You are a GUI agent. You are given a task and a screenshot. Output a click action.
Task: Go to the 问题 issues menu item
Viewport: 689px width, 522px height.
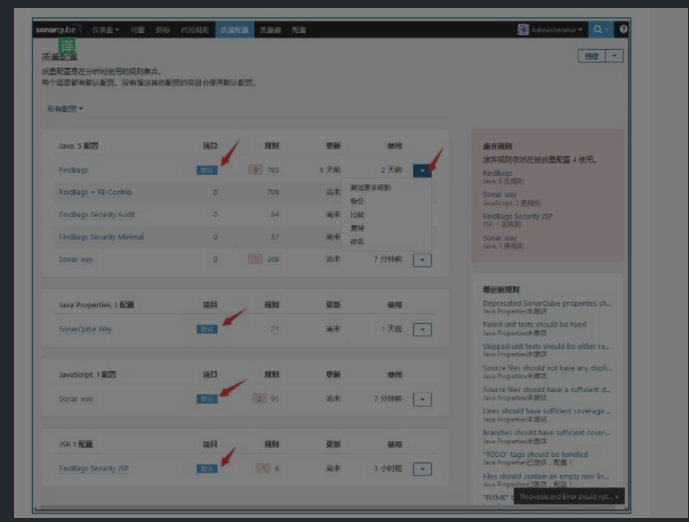[138, 30]
